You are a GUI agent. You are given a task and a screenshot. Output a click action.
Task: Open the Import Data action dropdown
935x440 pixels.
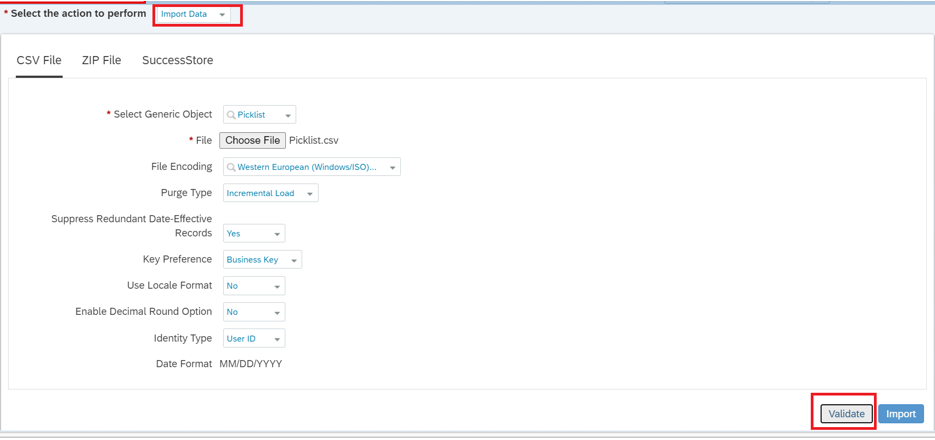(x=194, y=14)
